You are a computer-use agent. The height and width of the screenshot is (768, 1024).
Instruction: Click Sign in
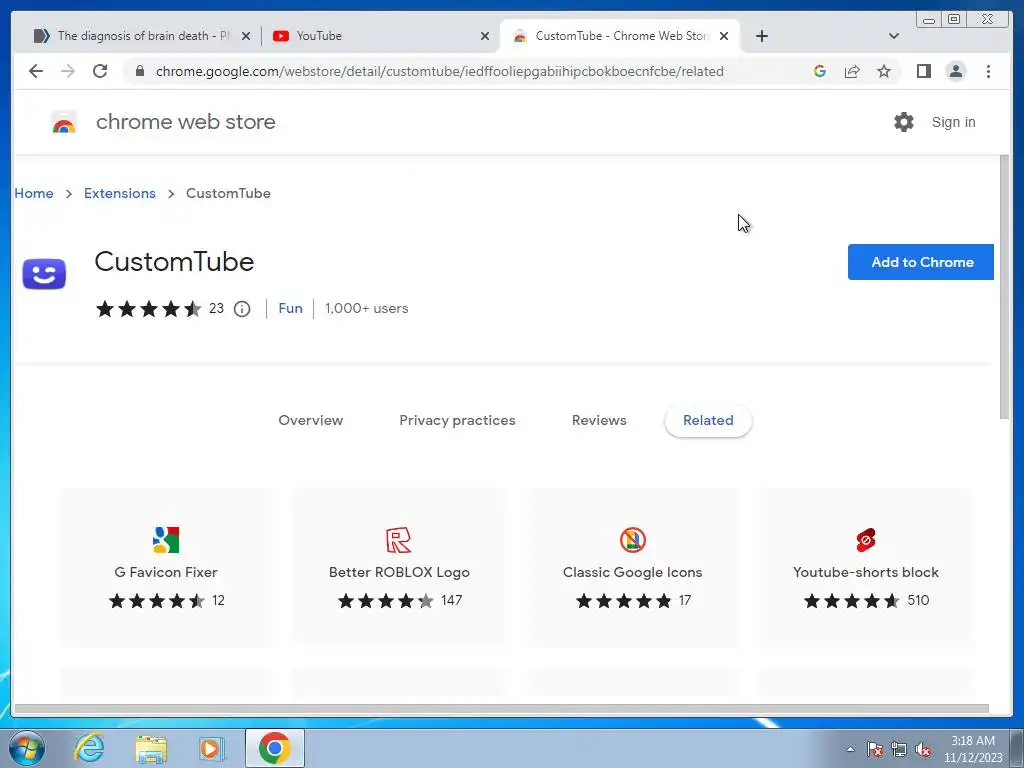[x=953, y=122]
